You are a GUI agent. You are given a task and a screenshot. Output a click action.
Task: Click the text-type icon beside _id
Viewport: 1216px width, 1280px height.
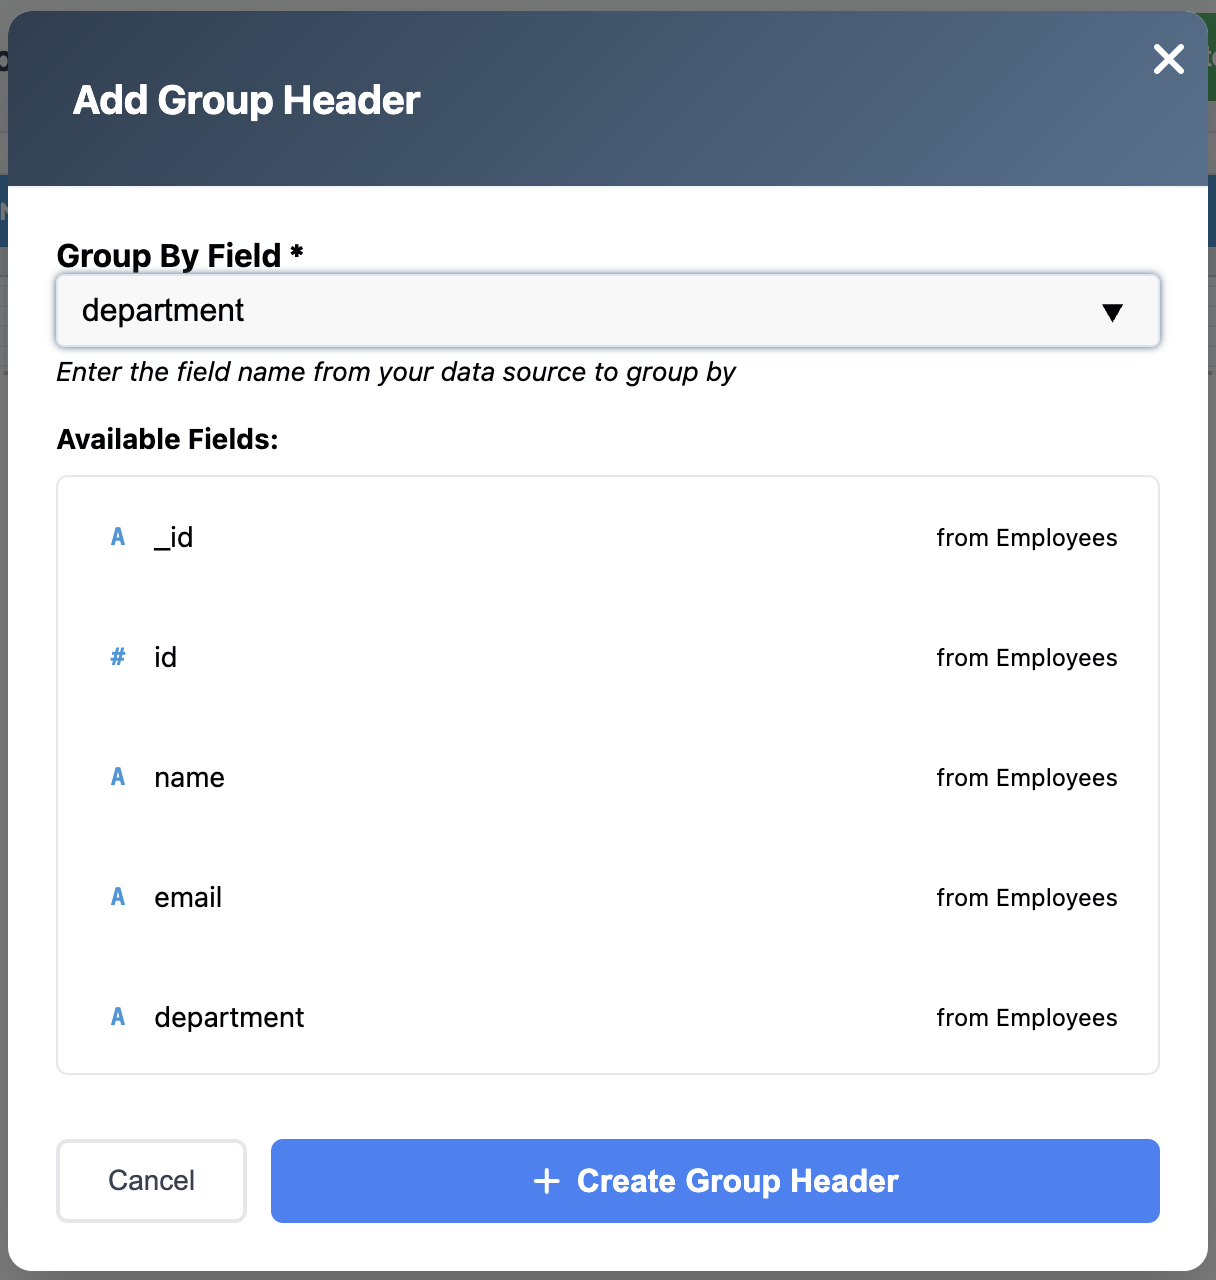tap(118, 537)
